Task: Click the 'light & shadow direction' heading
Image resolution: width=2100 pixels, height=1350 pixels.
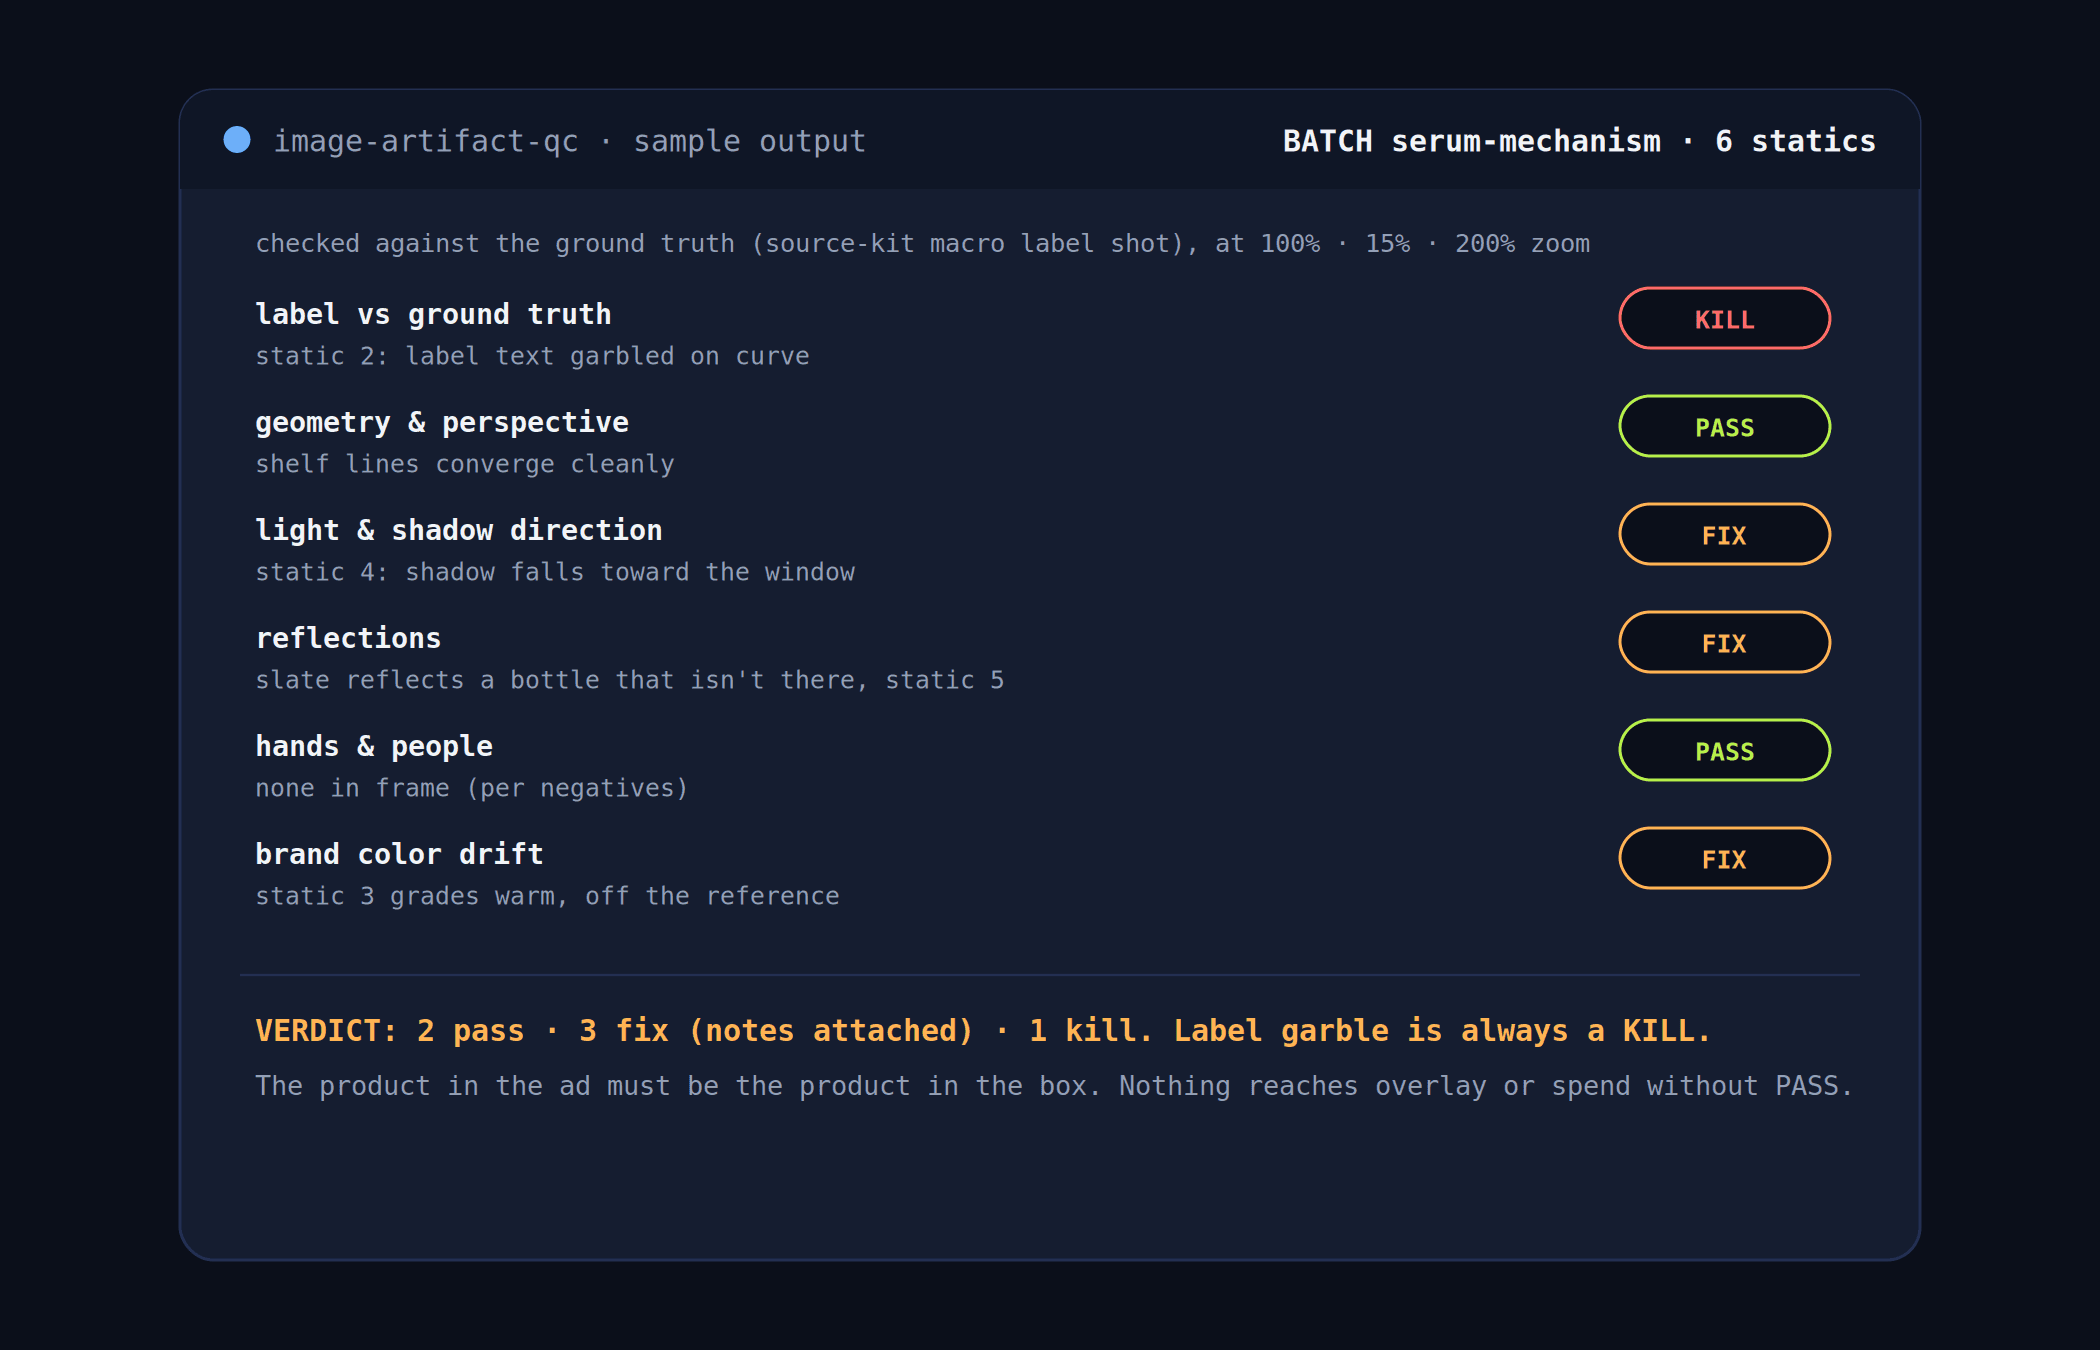Action: tap(459, 530)
